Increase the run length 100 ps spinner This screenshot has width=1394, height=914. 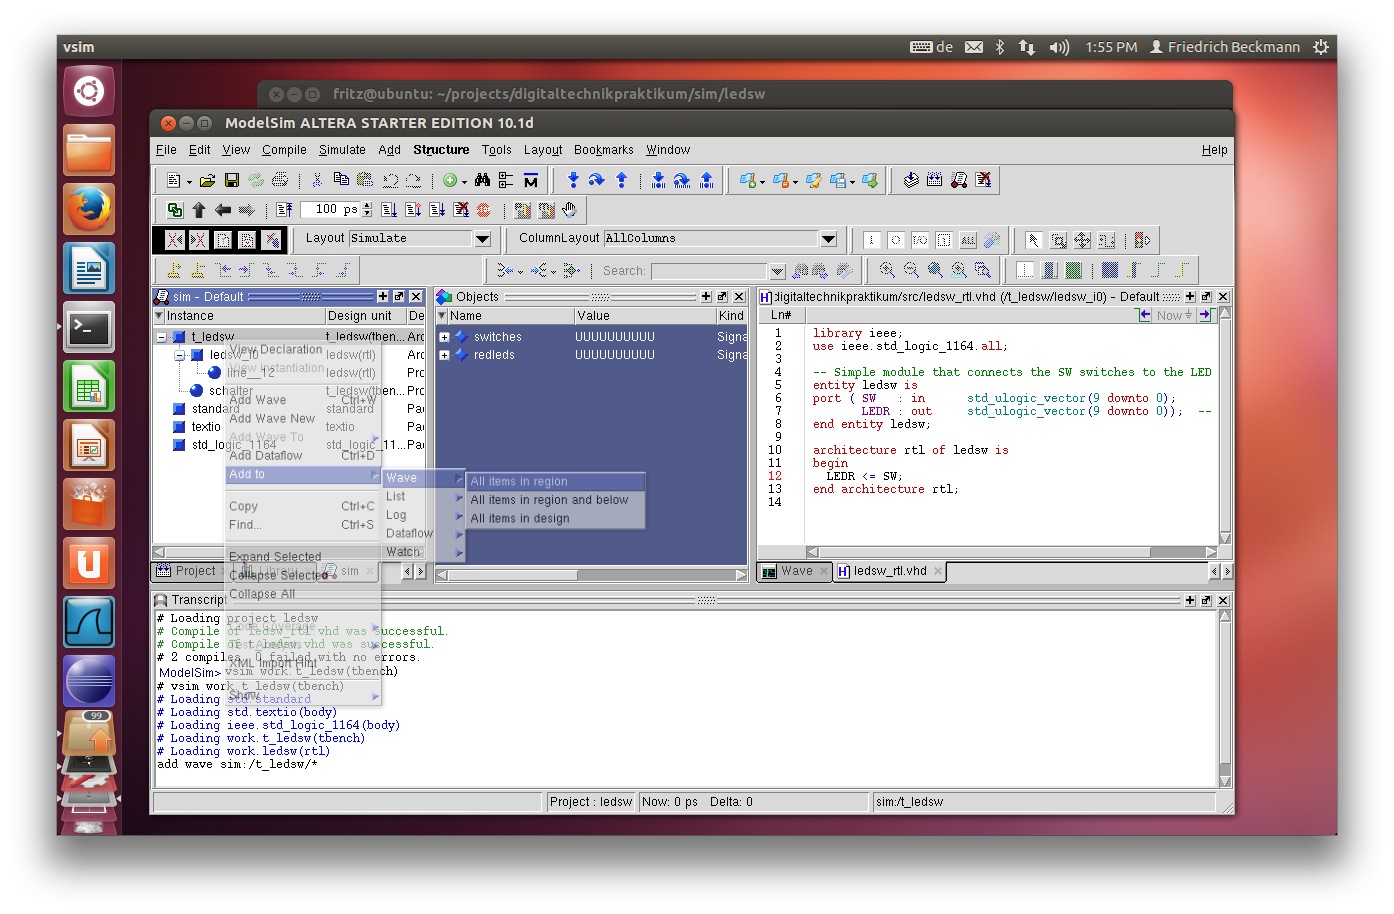[367, 206]
